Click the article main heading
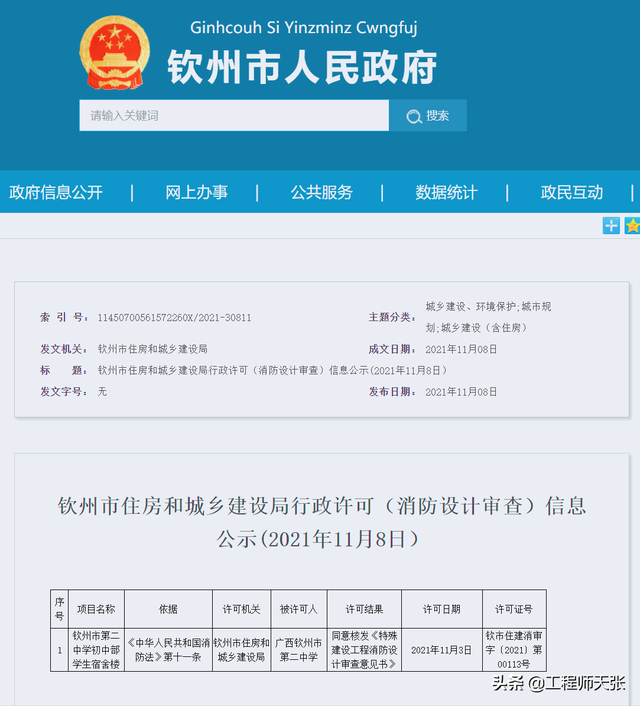 [x=322, y=522]
